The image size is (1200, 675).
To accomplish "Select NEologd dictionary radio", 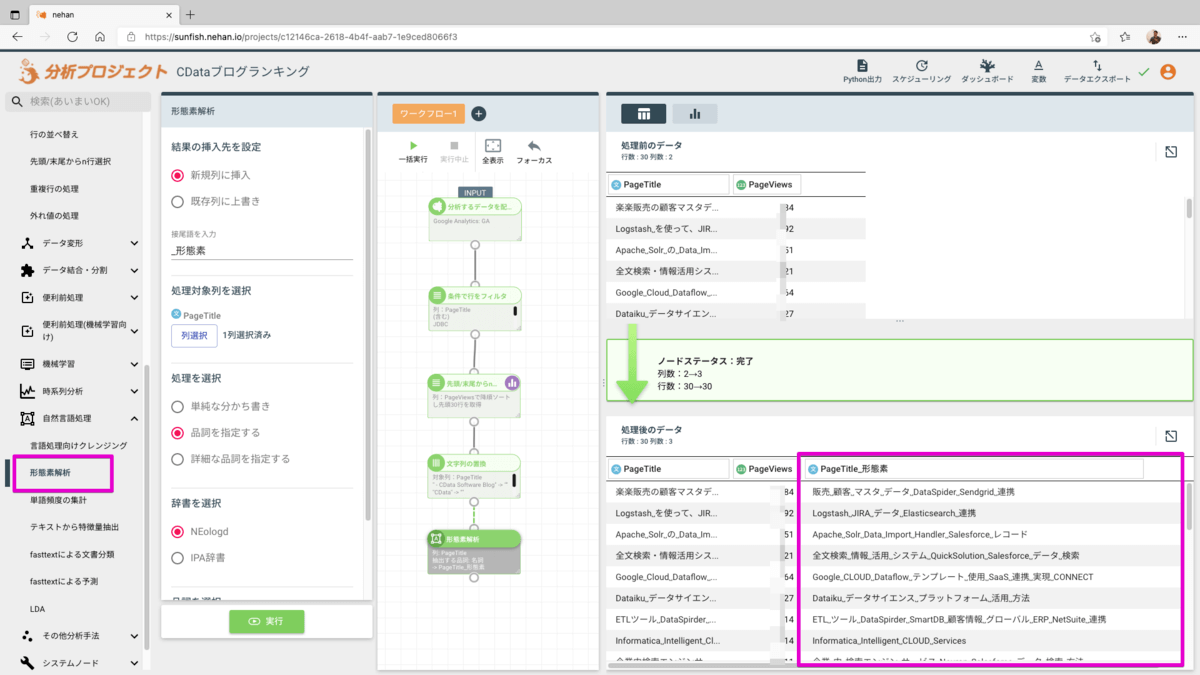I will [178, 532].
